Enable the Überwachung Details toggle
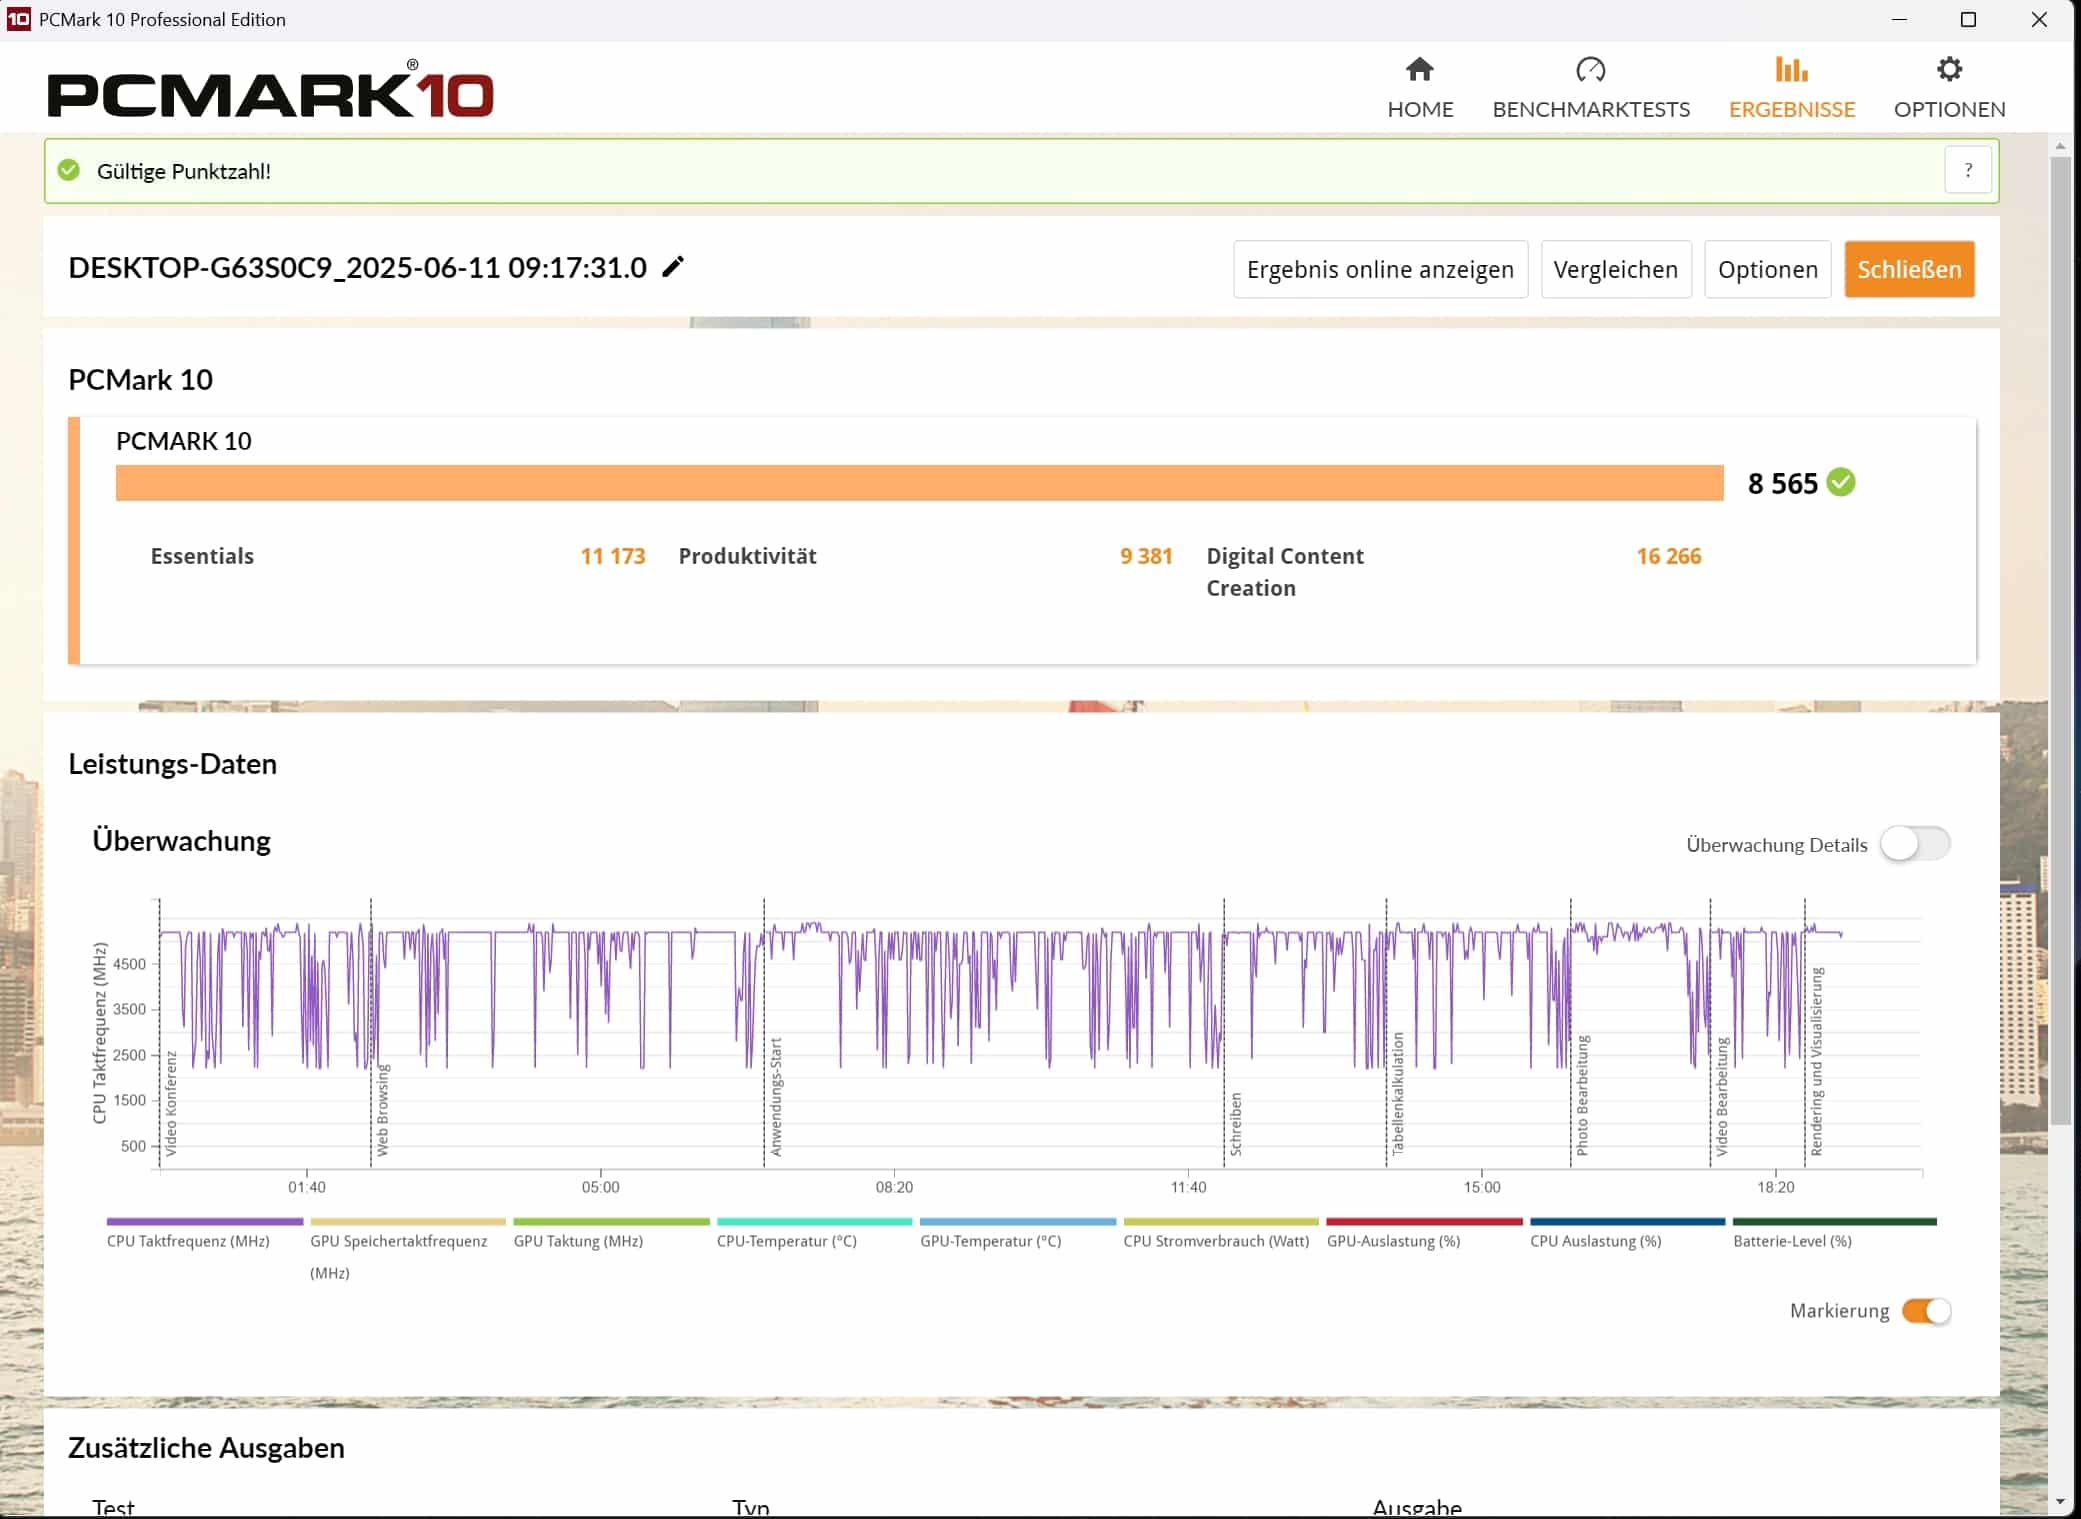 [1914, 844]
